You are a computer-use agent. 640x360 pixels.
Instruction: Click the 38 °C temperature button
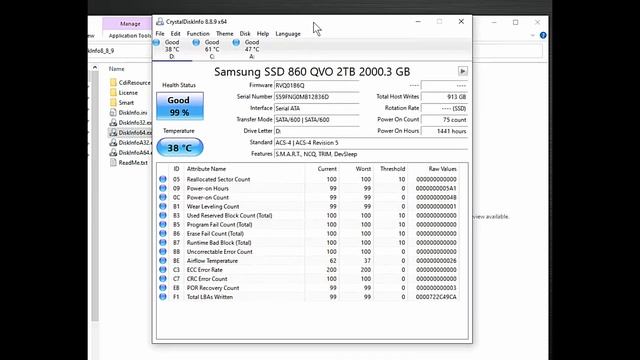[x=180, y=147]
